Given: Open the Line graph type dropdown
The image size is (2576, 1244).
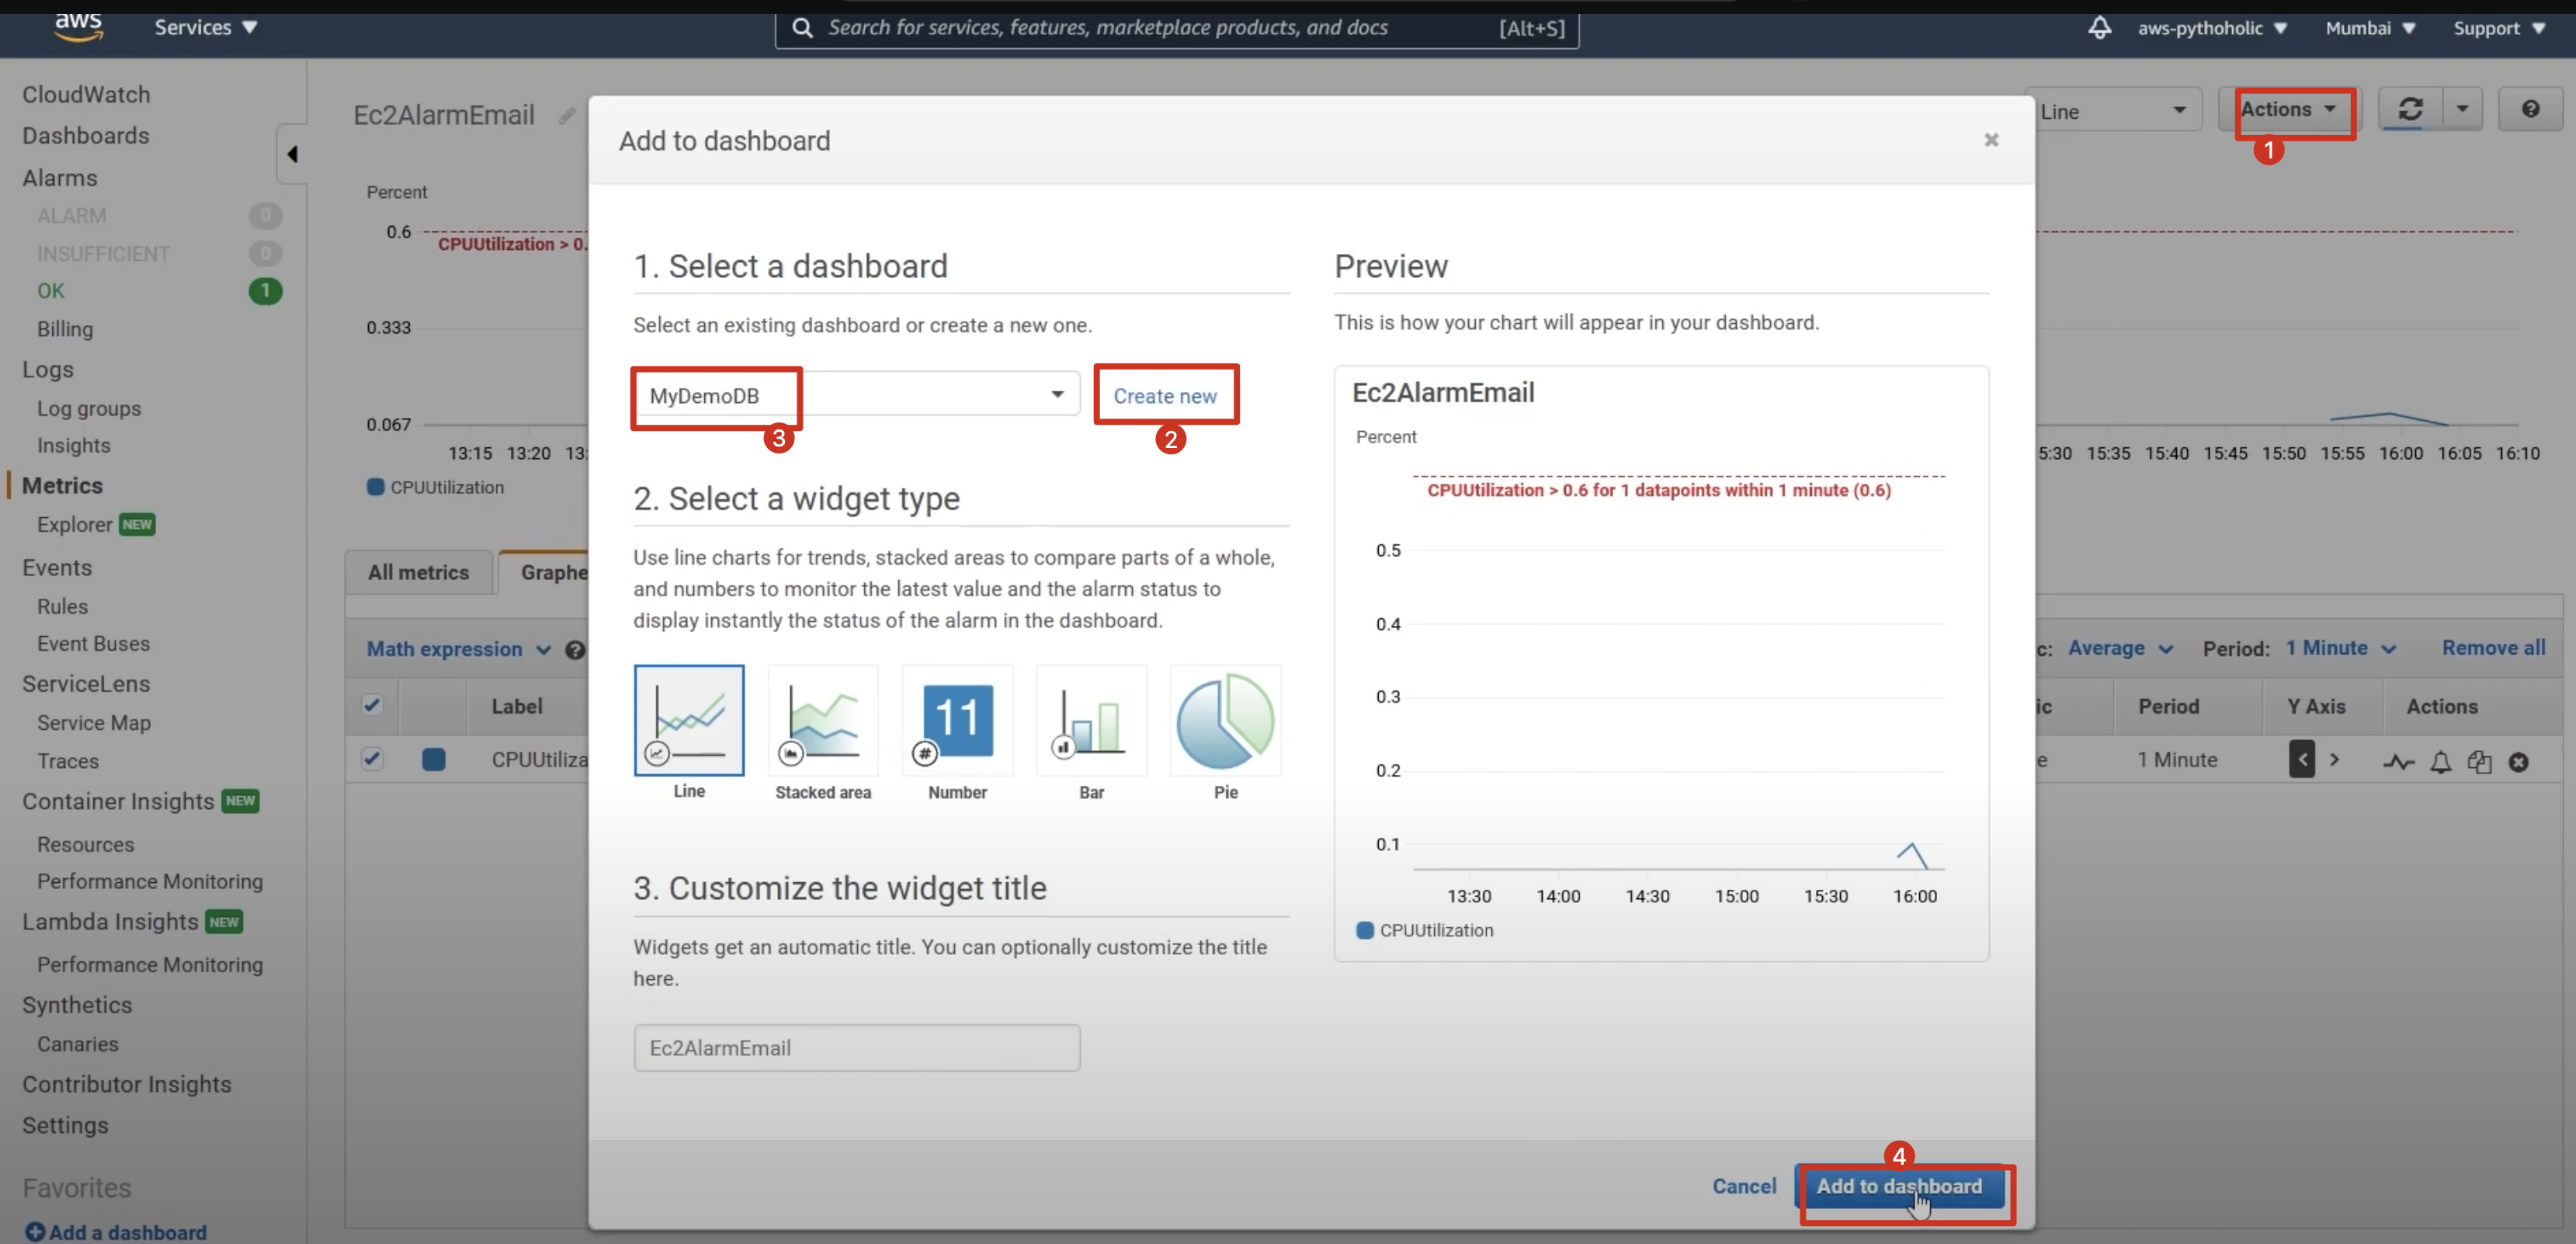Looking at the screenshot, I should pos(2113,111).
